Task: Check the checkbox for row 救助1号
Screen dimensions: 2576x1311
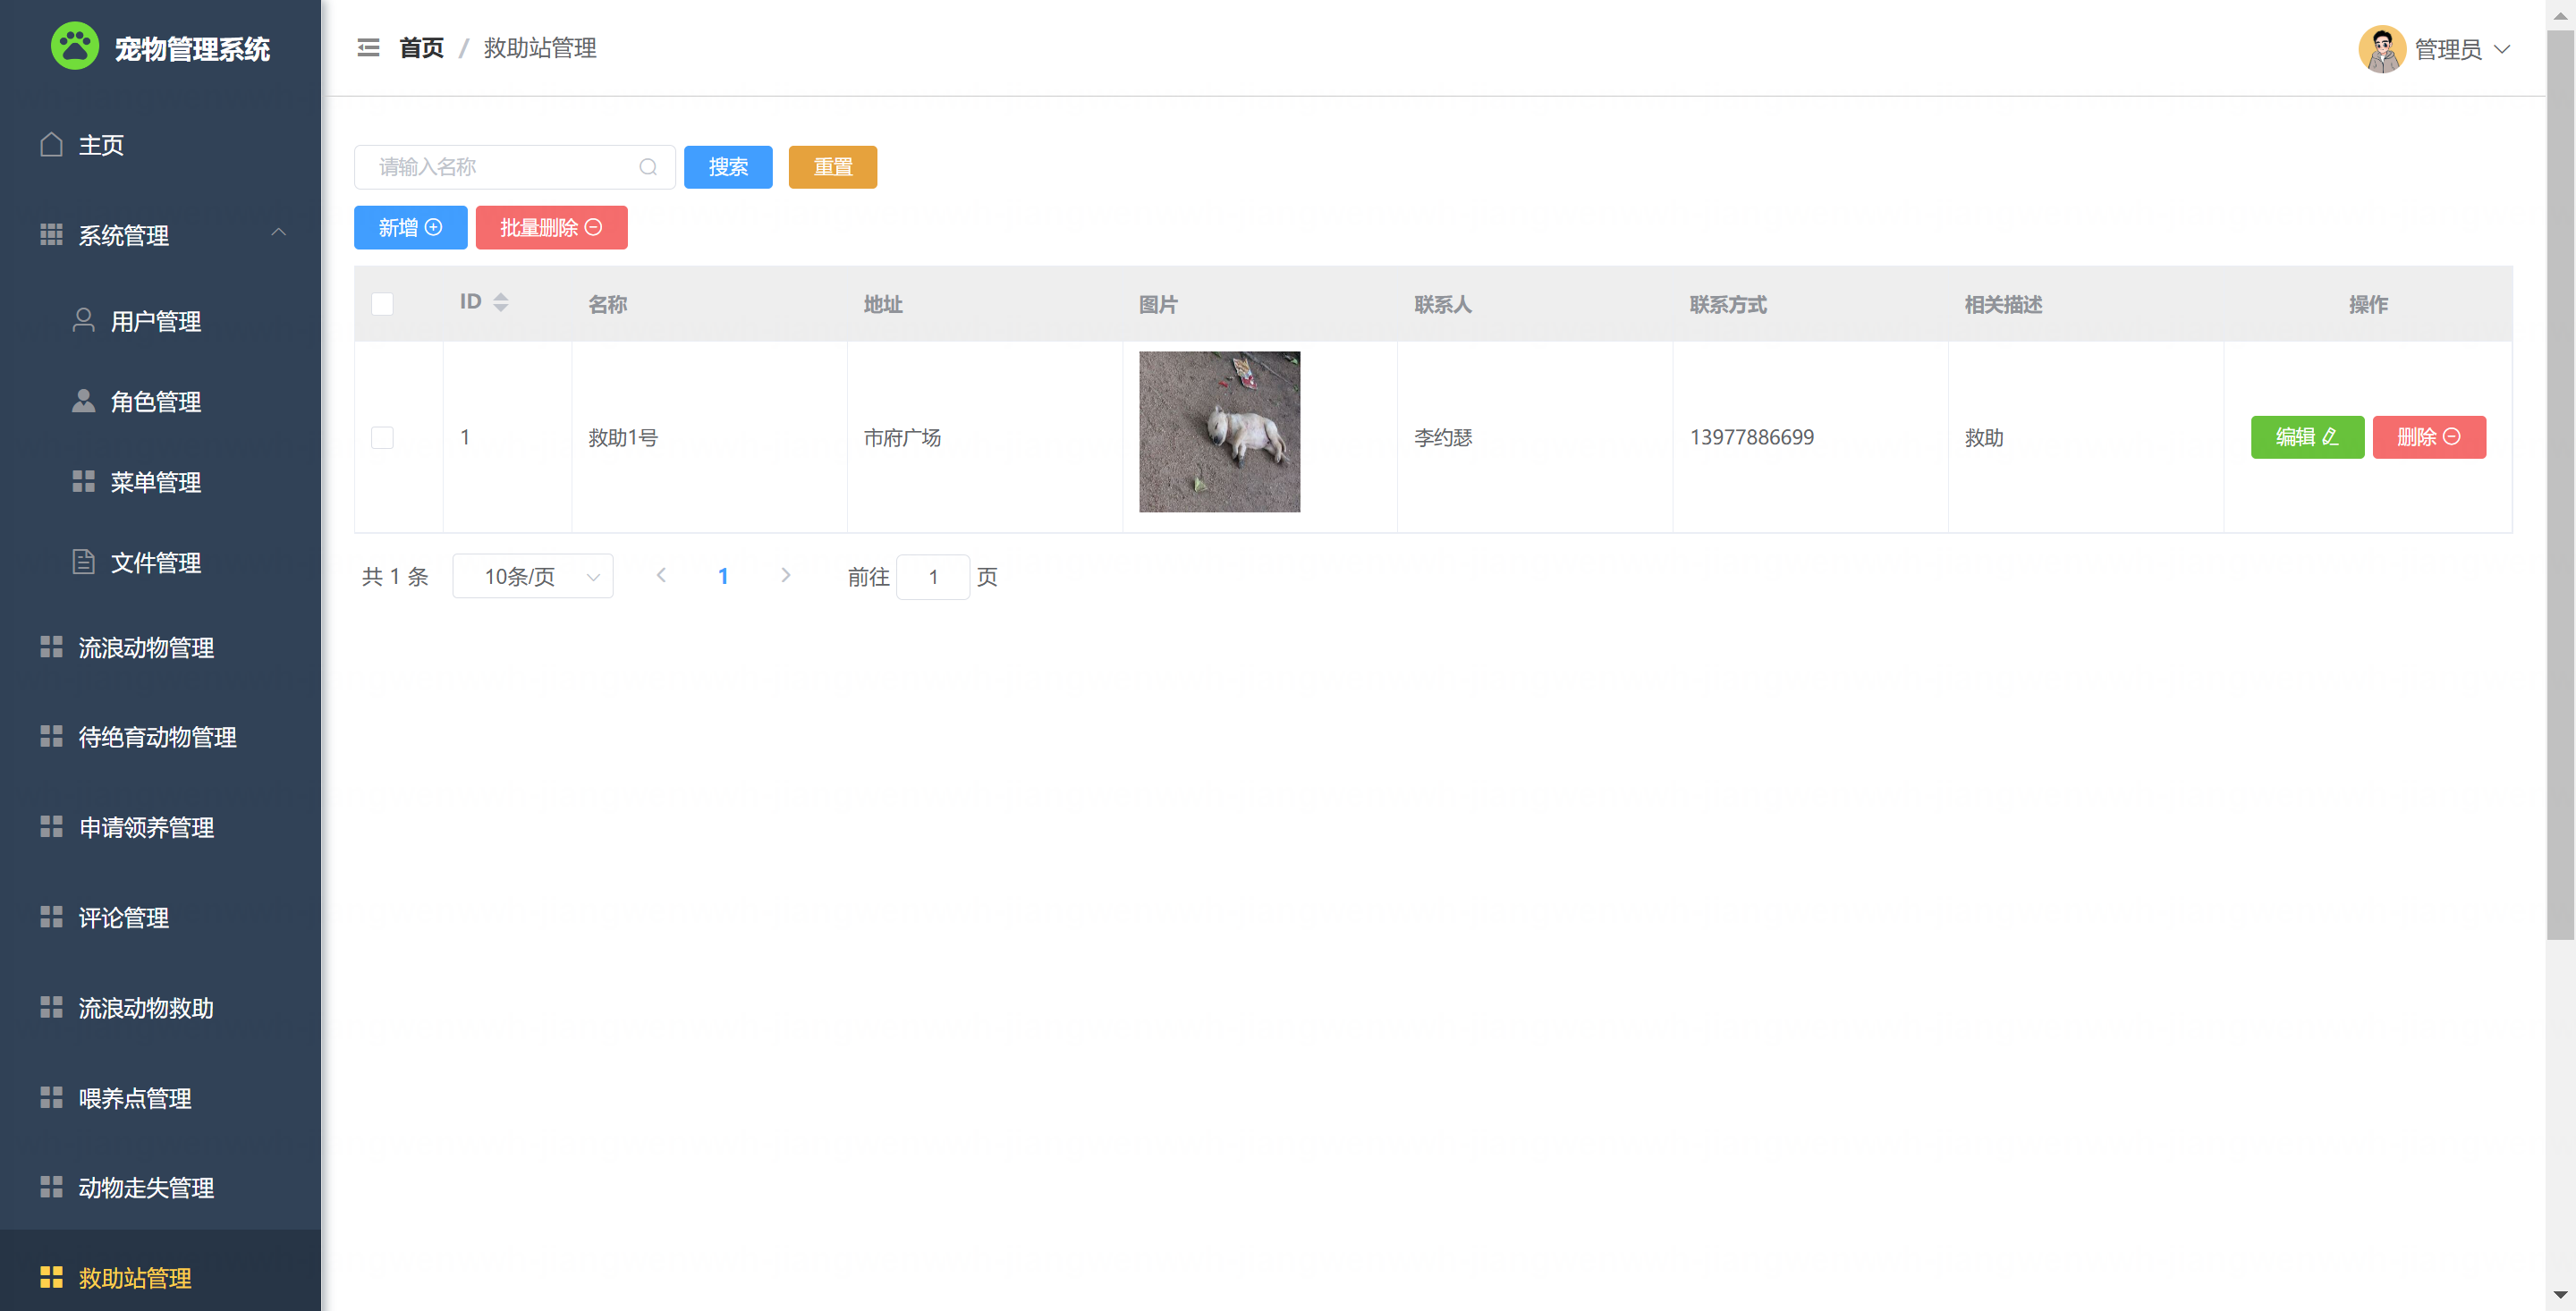Action: [x=382, y=437]
